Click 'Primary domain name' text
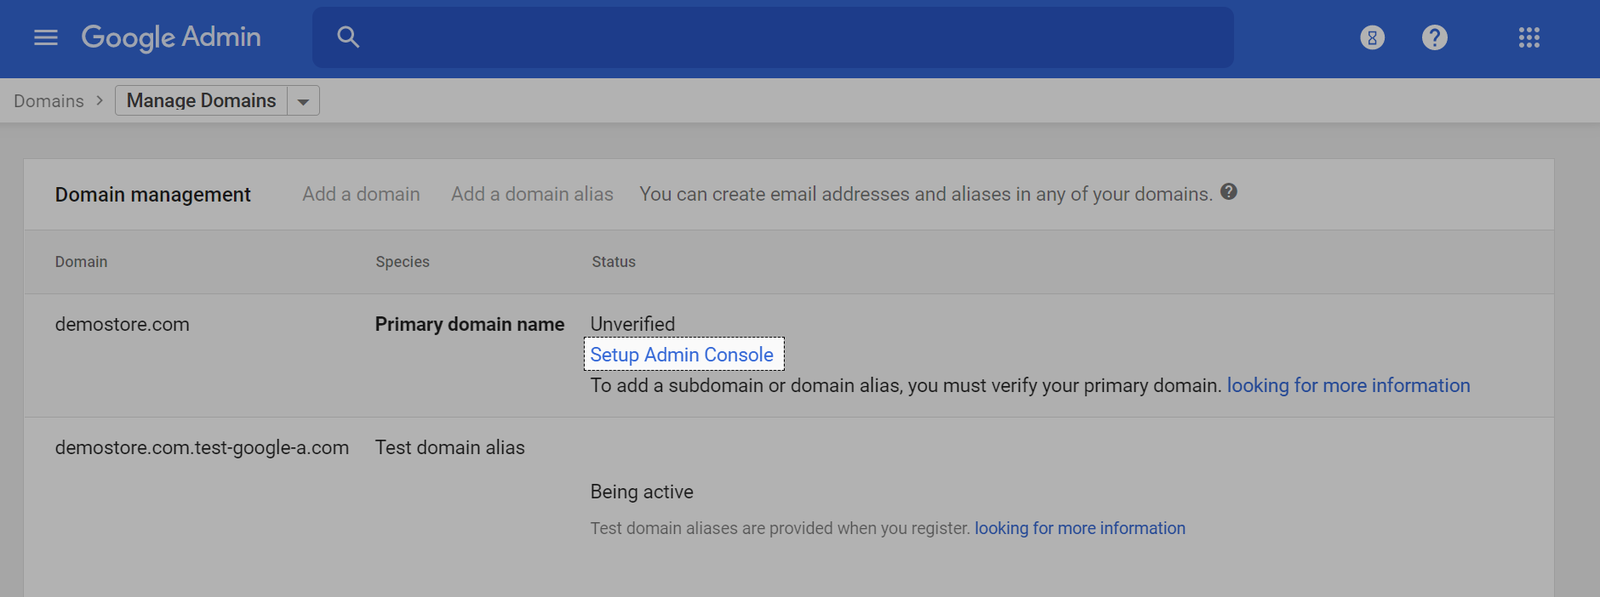 470,324
